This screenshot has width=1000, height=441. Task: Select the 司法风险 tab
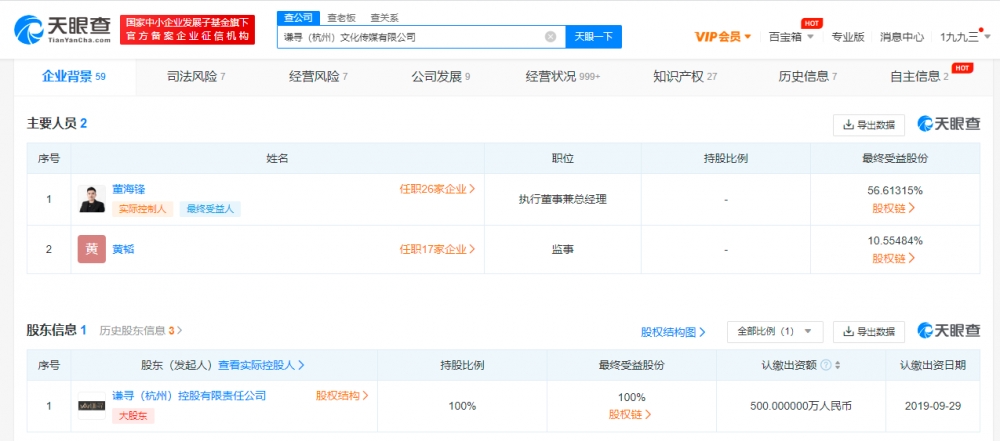point(196,77)
